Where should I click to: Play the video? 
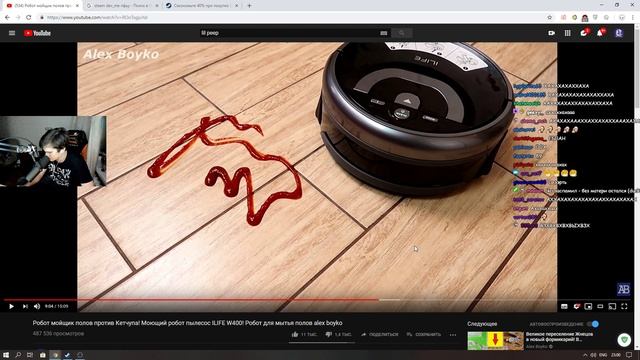click(x=11, y=306)
